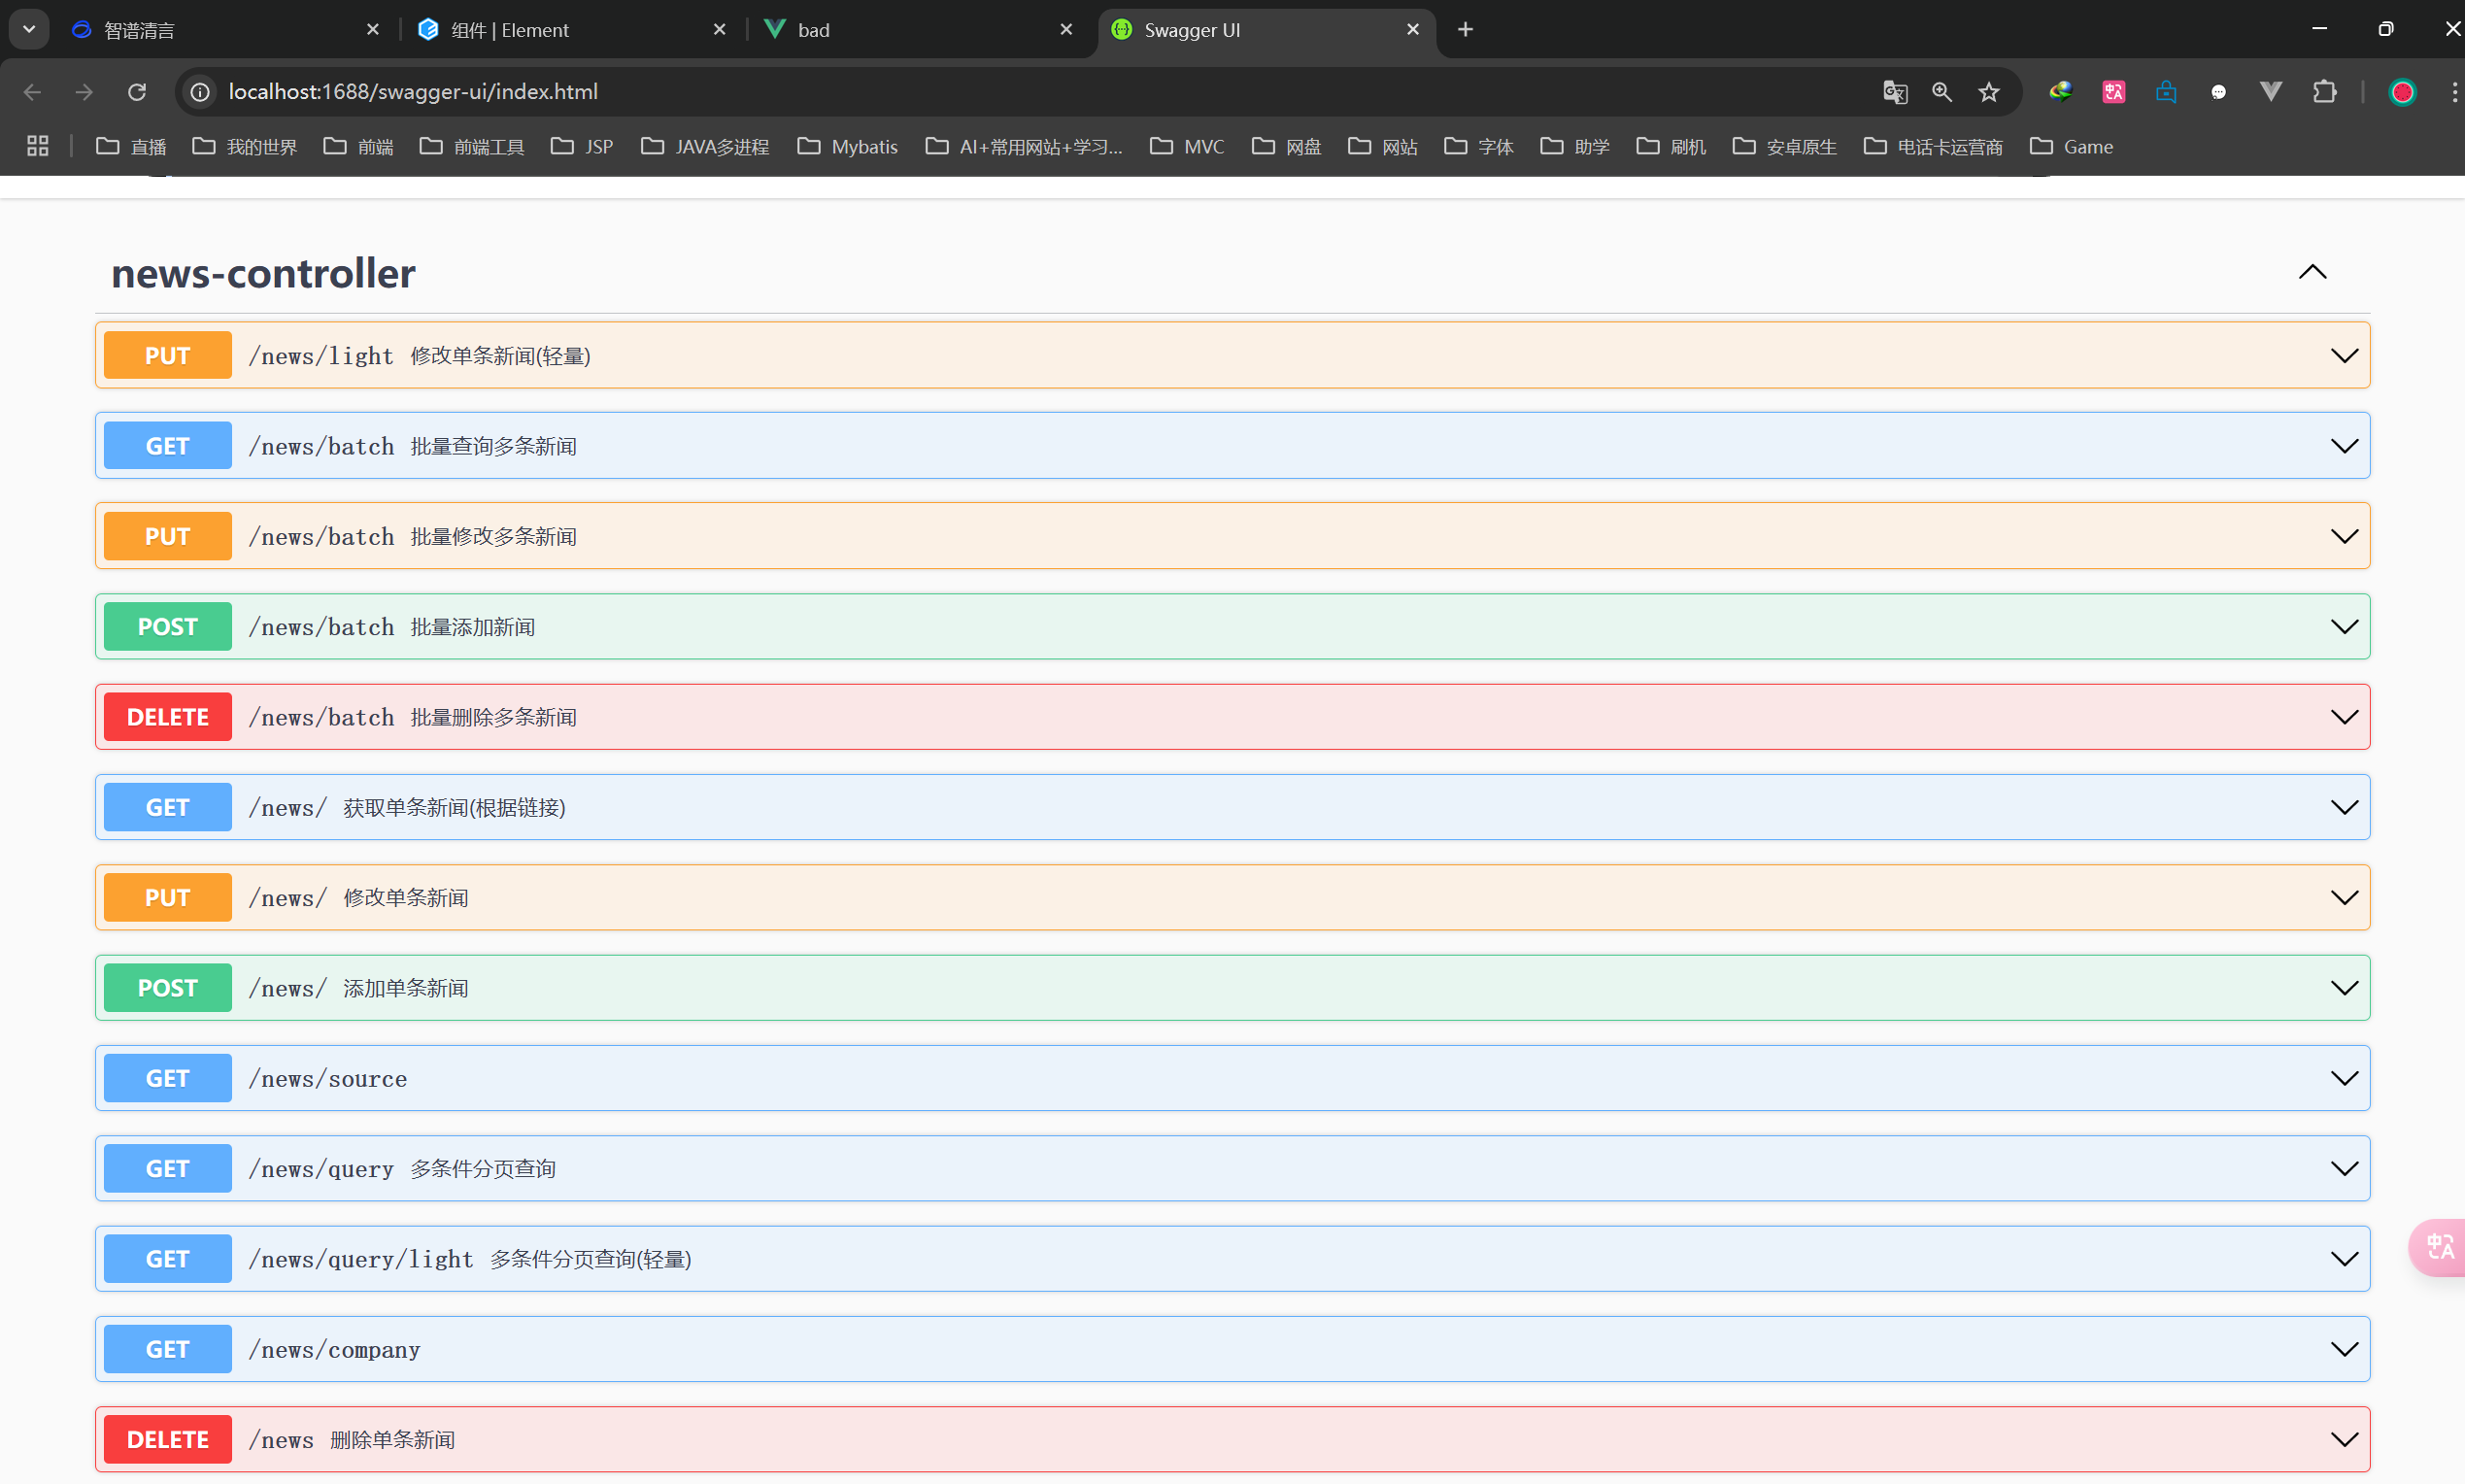This screenshot has width=2465, height=1484.
Task: Expand chevron of POST /news/ row
Action: point(2344,988)
